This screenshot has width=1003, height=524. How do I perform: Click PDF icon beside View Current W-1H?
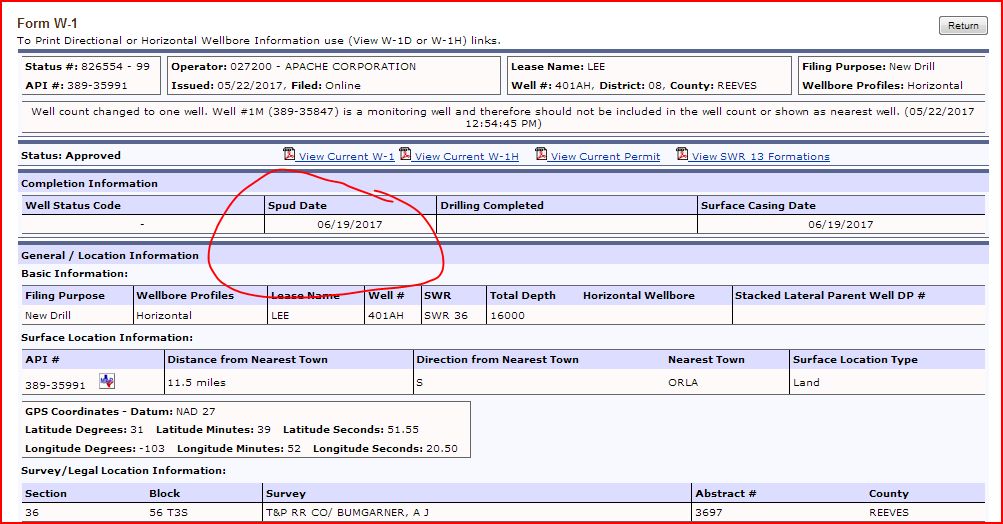(x=405, y=154)
